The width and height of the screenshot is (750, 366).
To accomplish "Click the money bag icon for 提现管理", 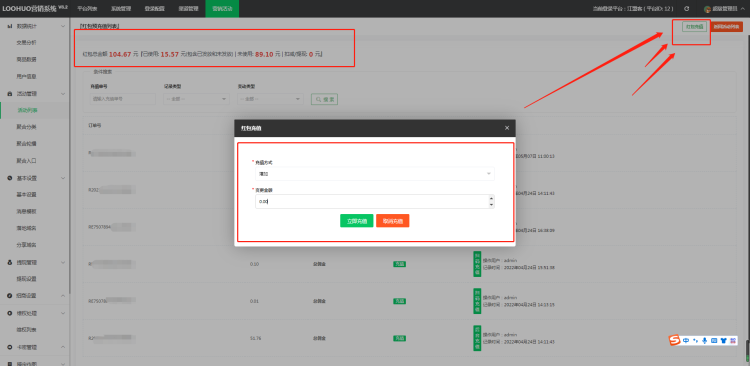I will (10, 262).
